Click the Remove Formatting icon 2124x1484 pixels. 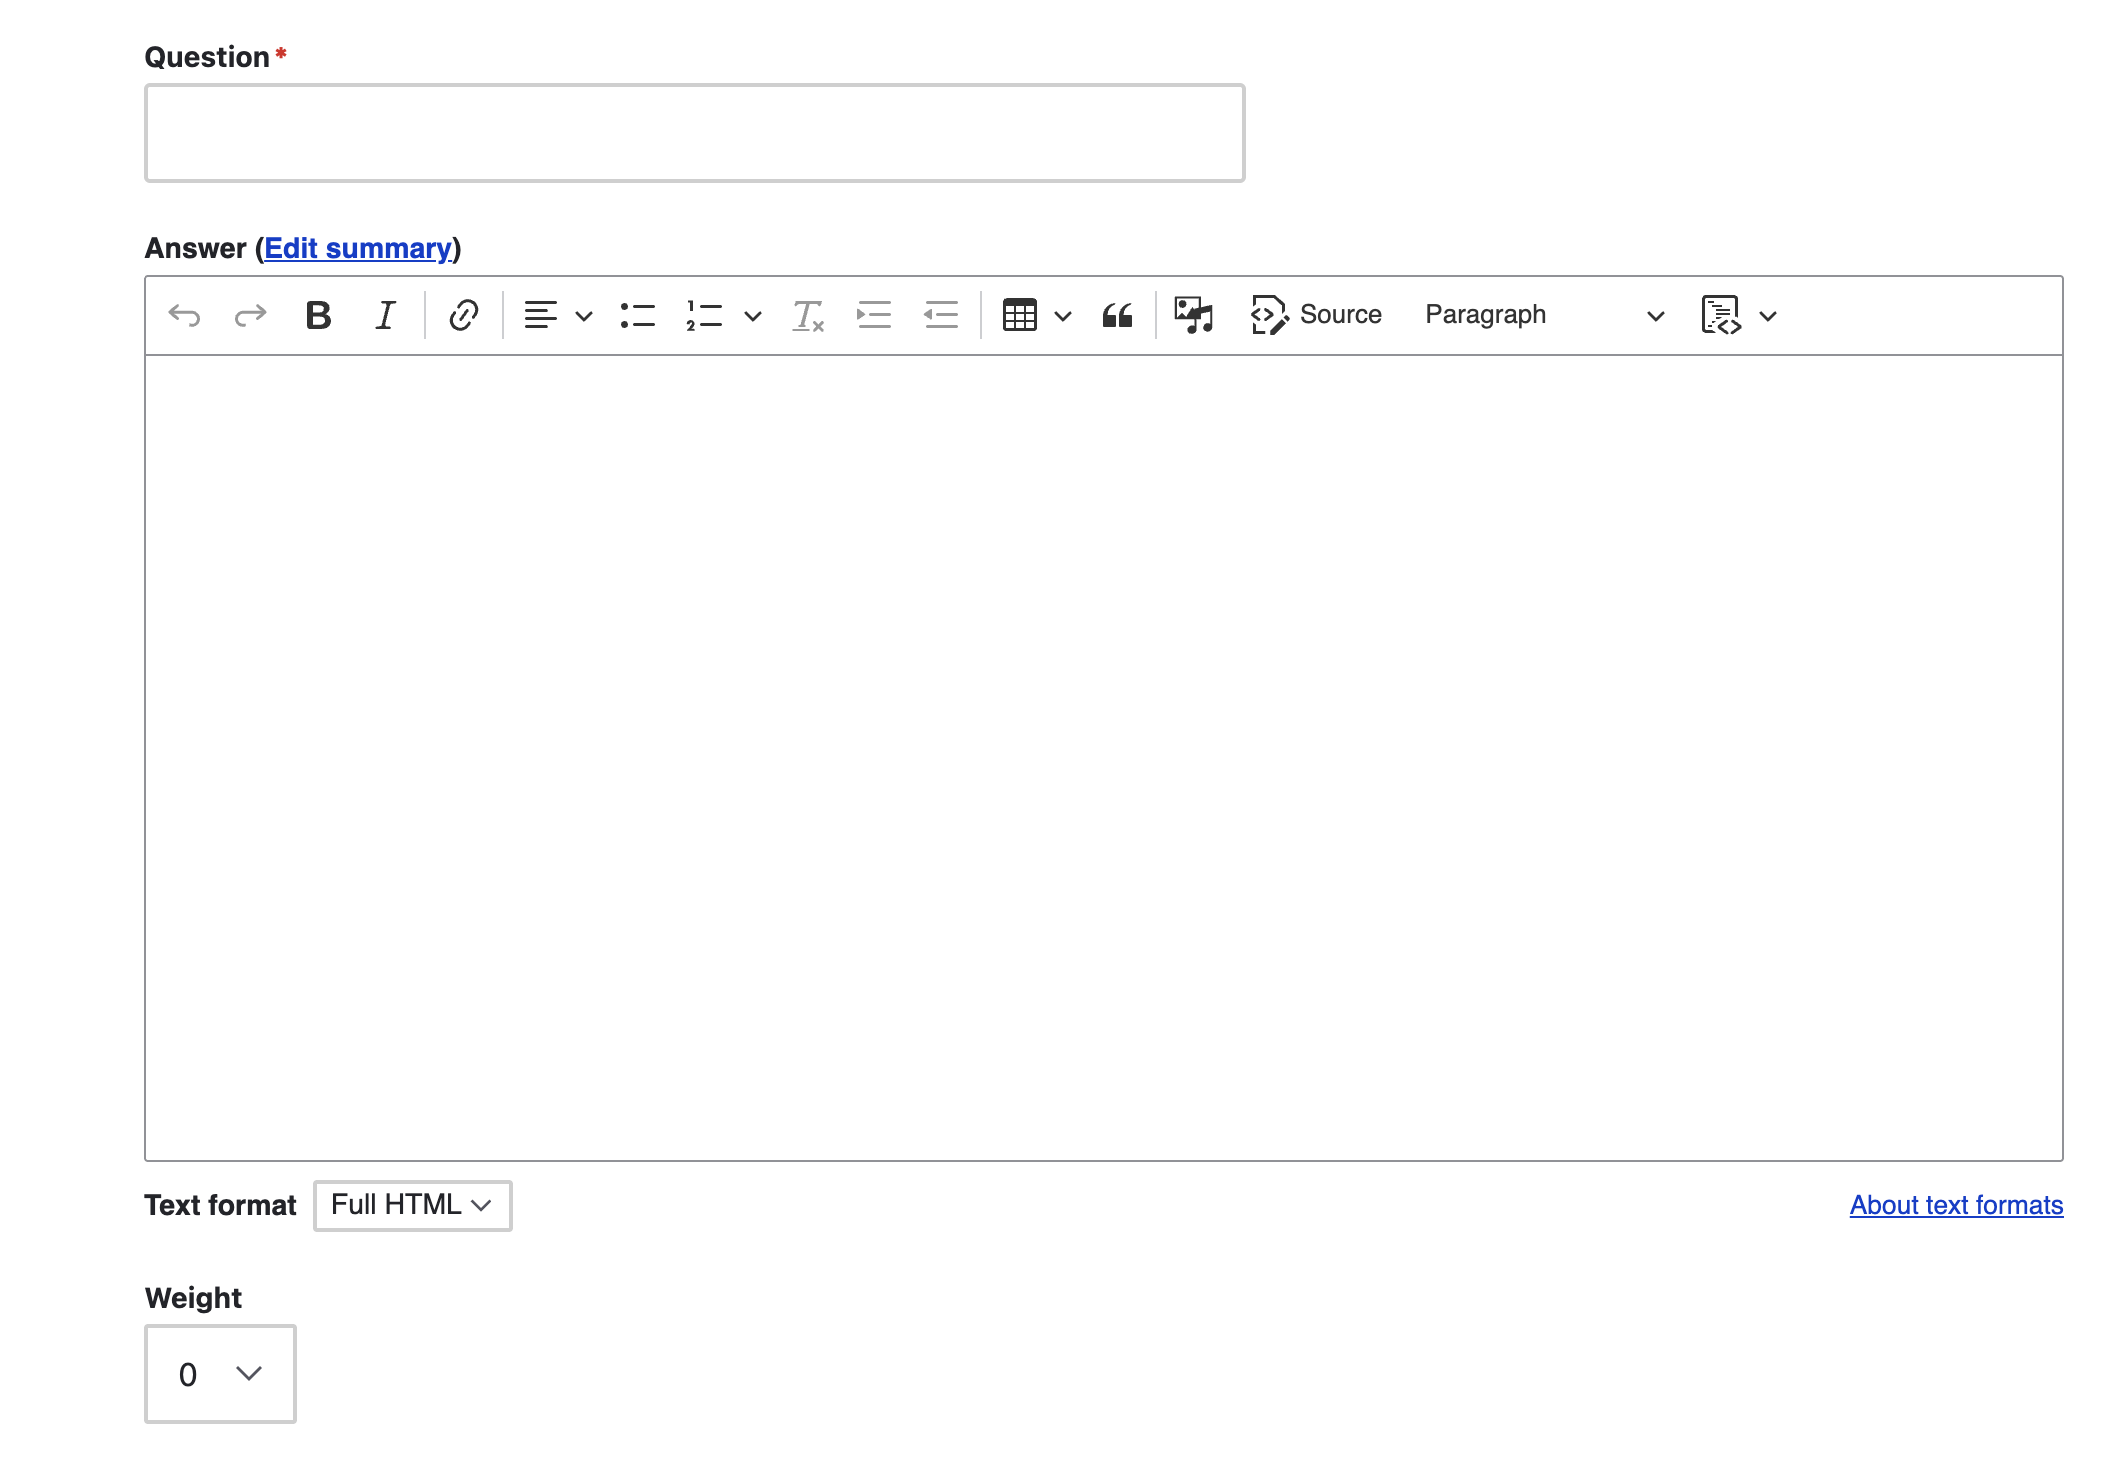807,315
